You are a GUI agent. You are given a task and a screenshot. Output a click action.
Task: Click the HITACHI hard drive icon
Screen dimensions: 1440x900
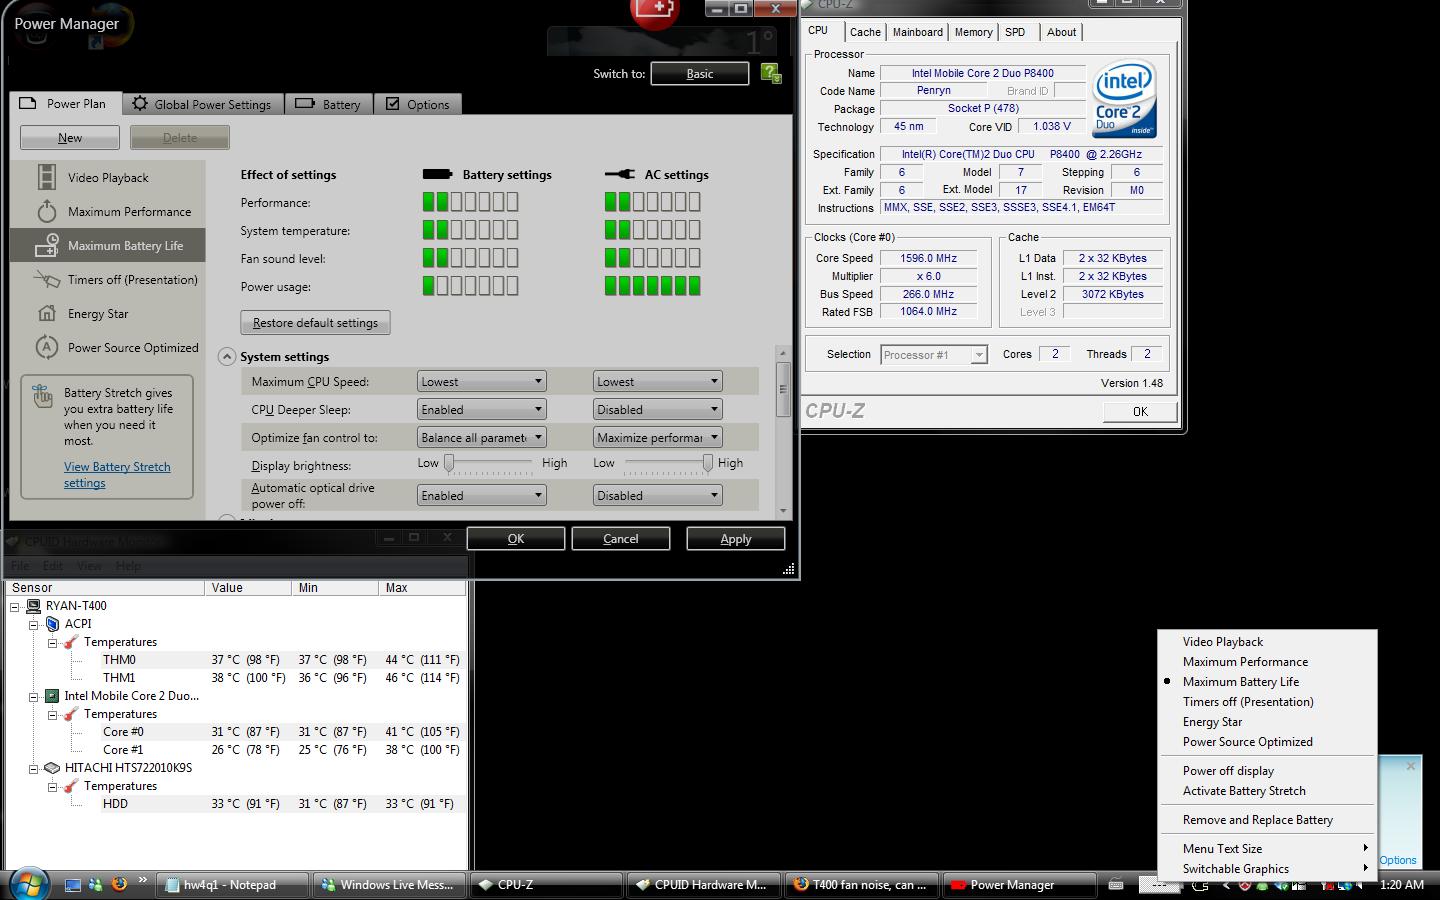tap(52, 768)
